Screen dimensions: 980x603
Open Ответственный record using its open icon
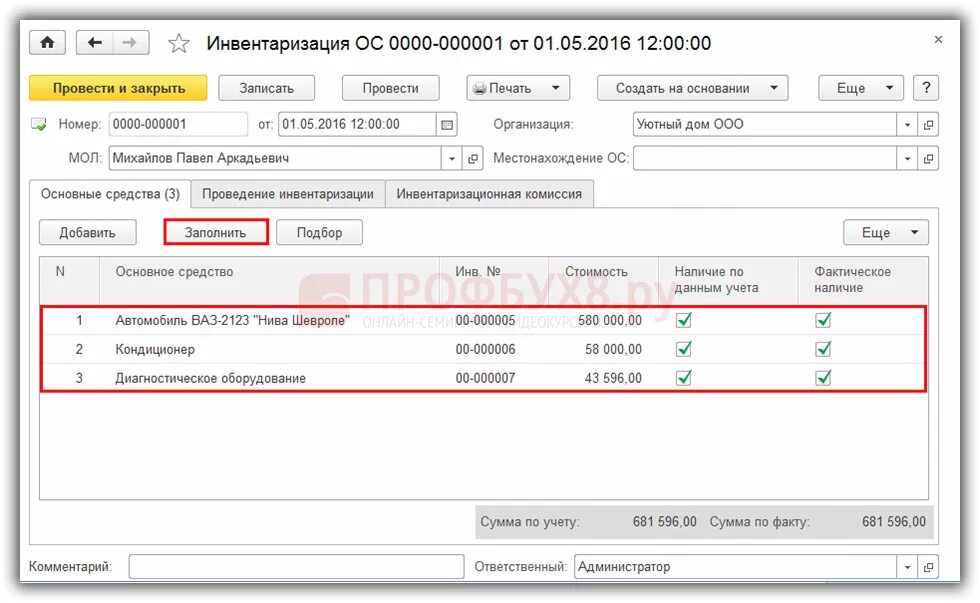(x=928, y=567)
